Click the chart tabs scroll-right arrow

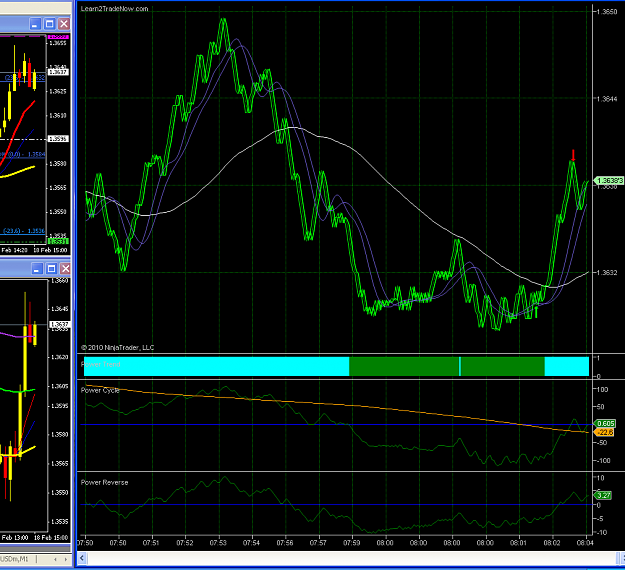[x=65, y=559]
